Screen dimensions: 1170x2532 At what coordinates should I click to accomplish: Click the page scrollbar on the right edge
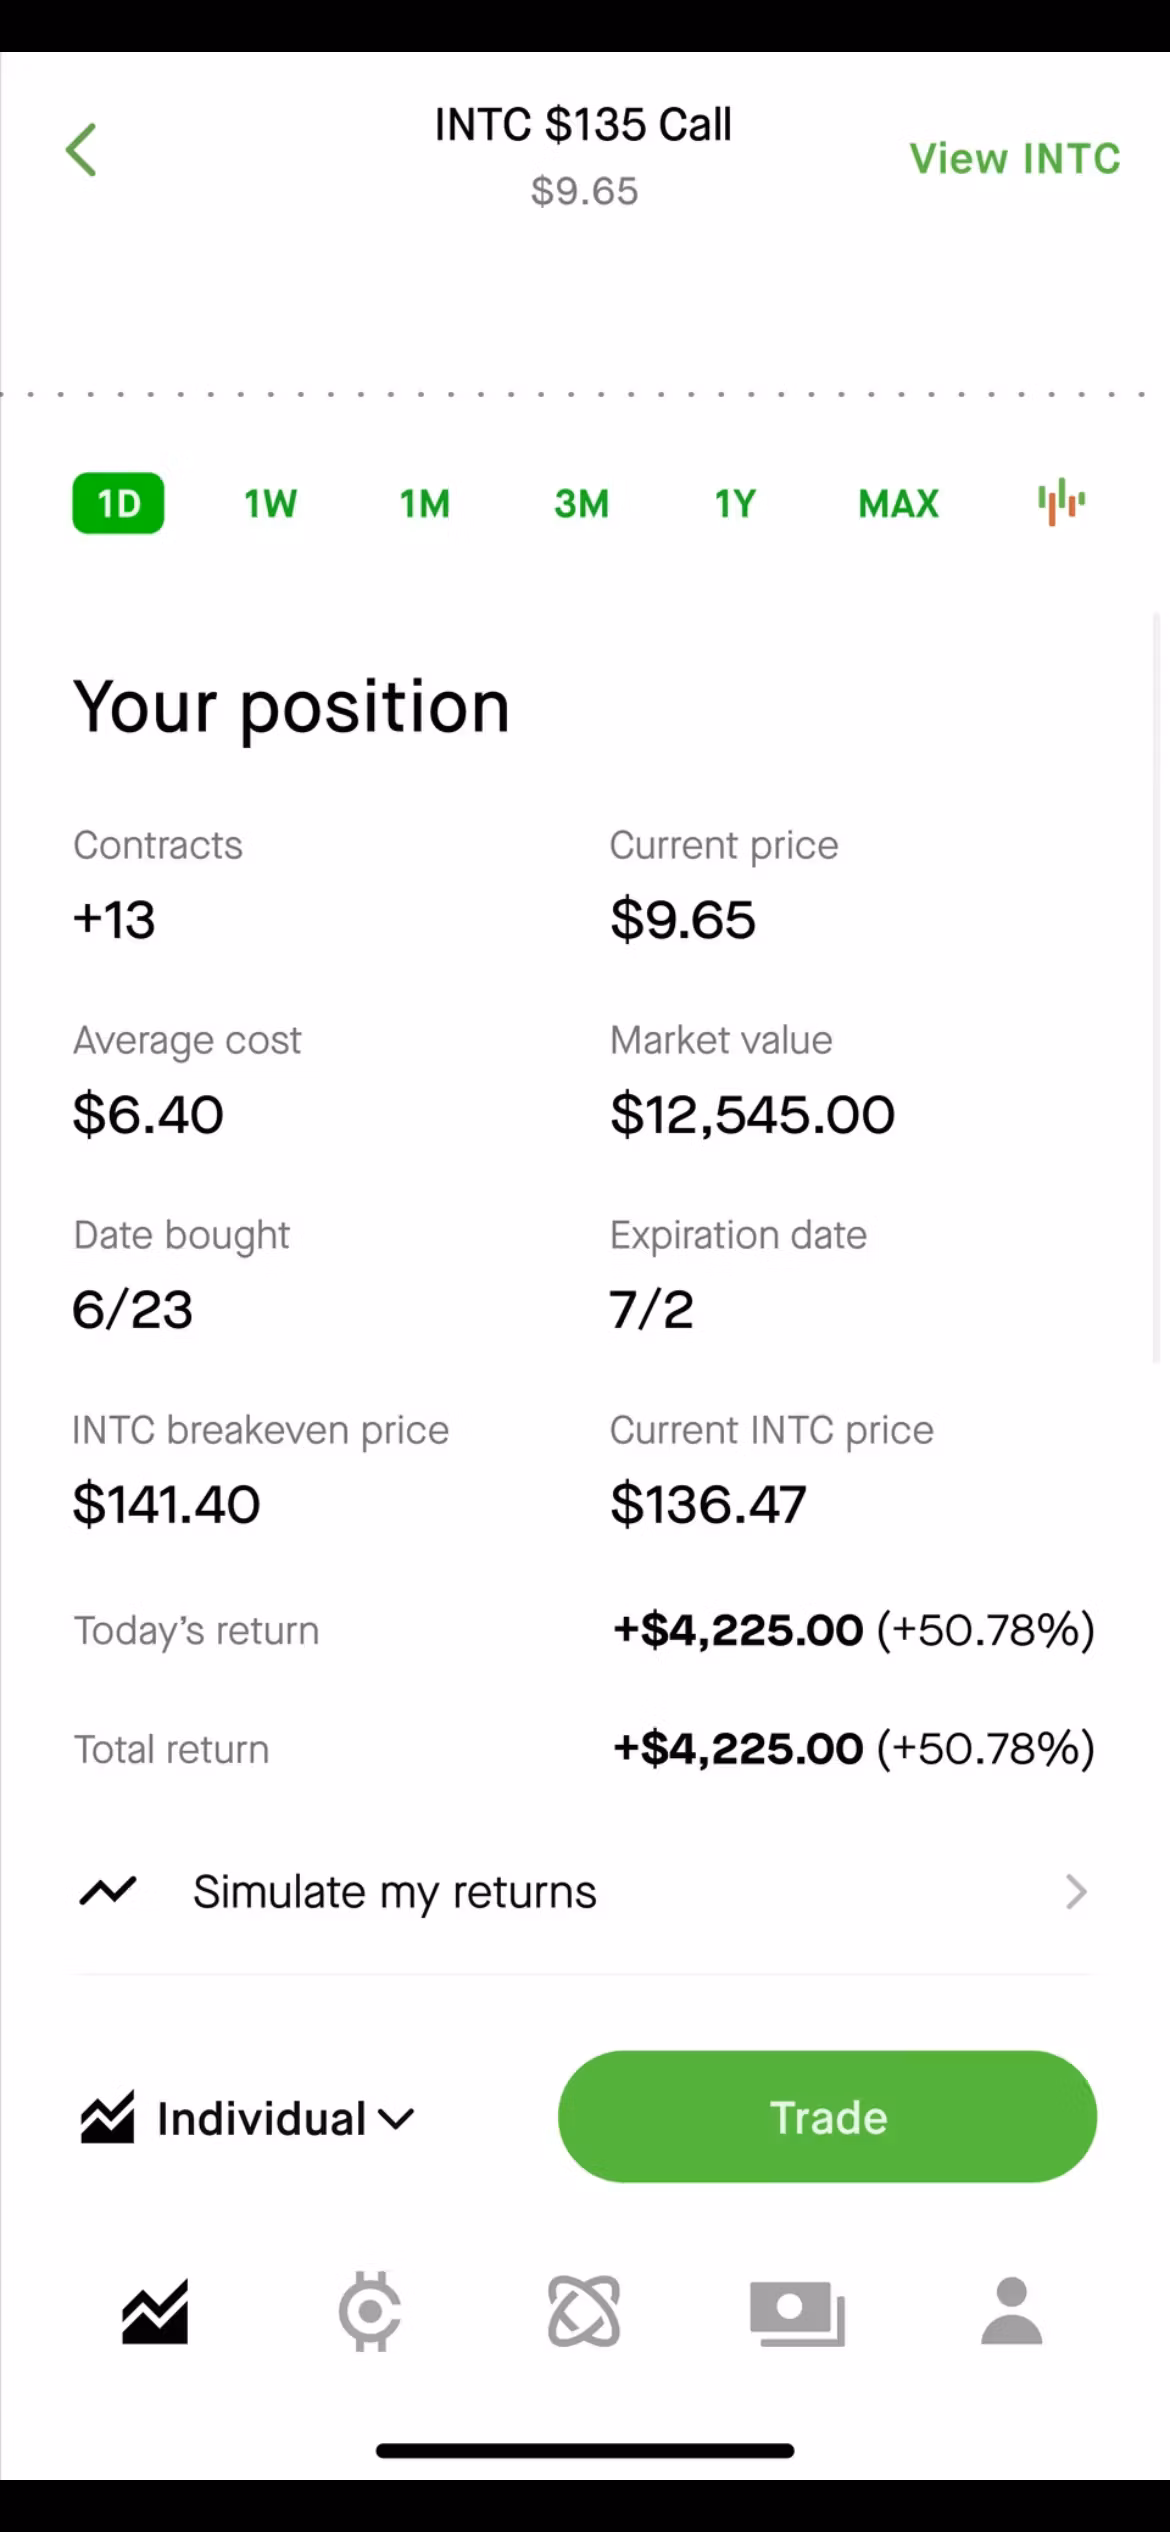coord(1157,988)
